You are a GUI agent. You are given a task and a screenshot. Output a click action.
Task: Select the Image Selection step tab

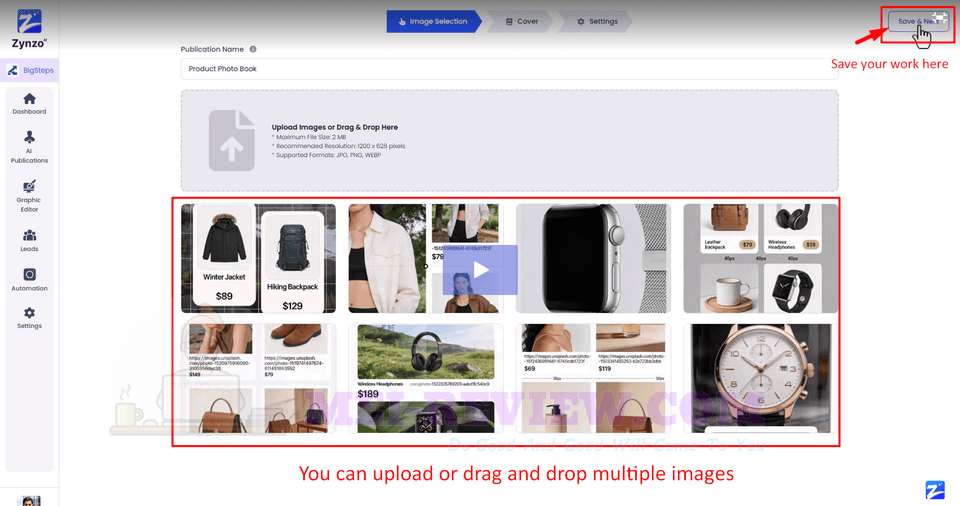433,21
